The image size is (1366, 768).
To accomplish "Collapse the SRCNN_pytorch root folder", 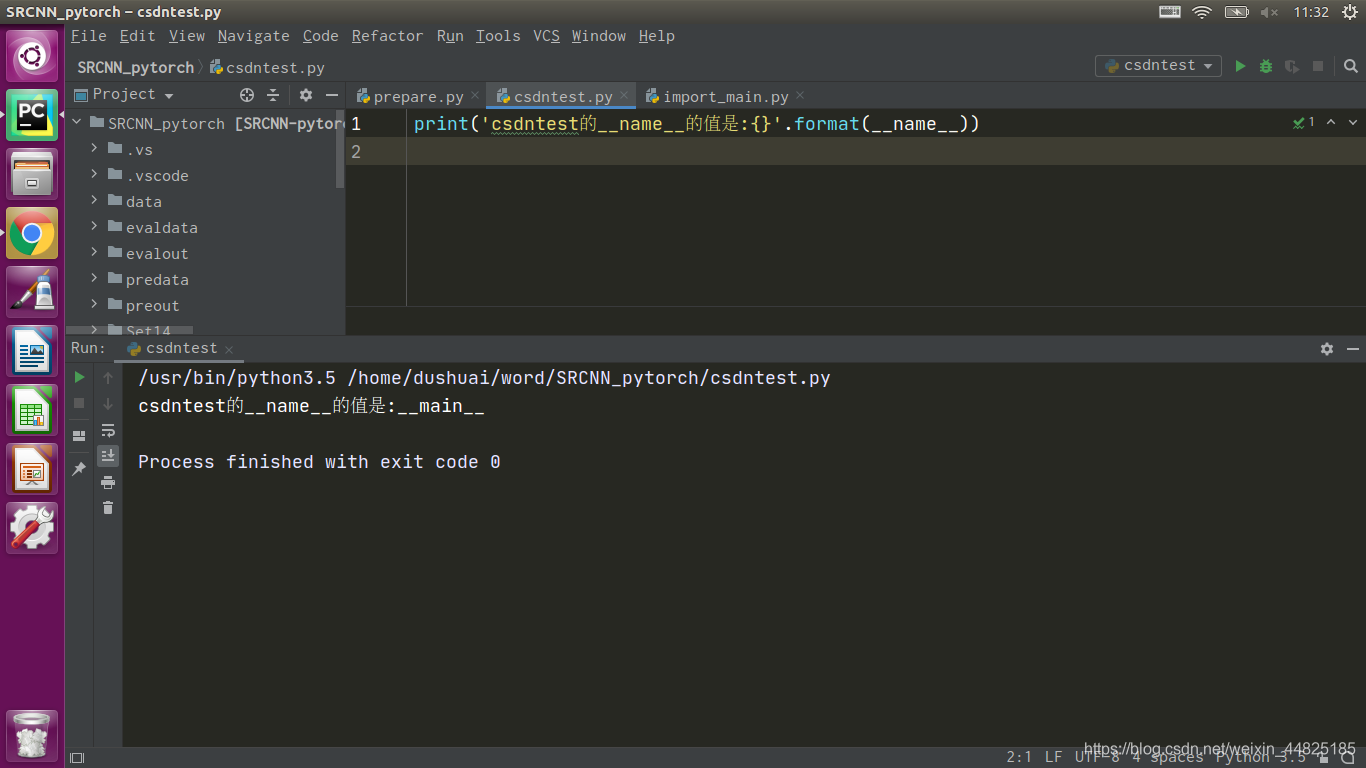I will point(77,122).
